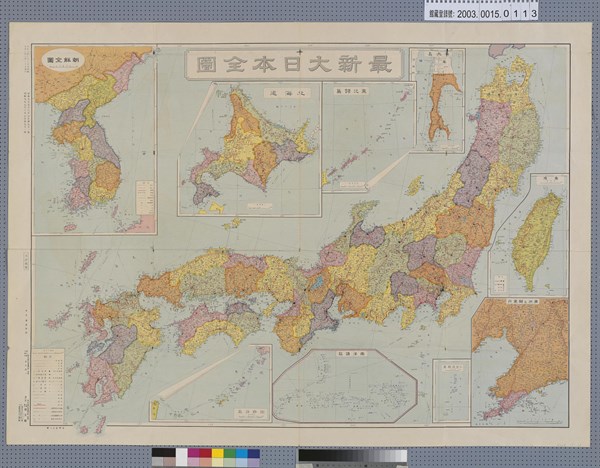
Task: Select the Hokkaido inset map
Action: pos(248,150)
